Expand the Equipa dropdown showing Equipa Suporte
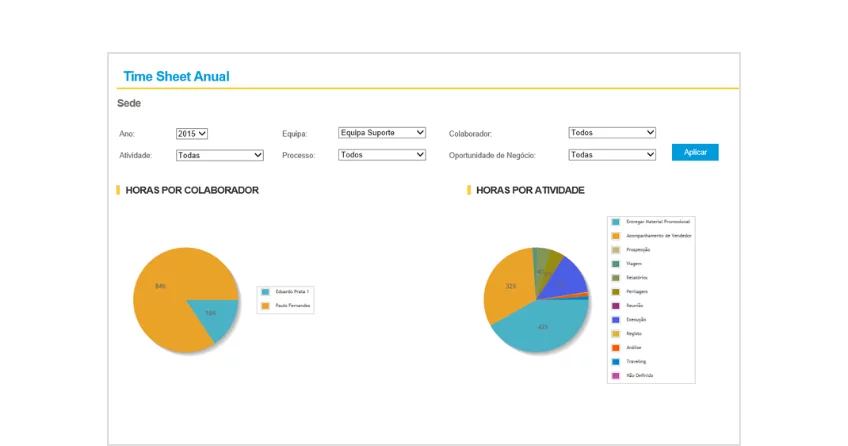Viewport: 848px width, 446px height. [x=382, y=132]
